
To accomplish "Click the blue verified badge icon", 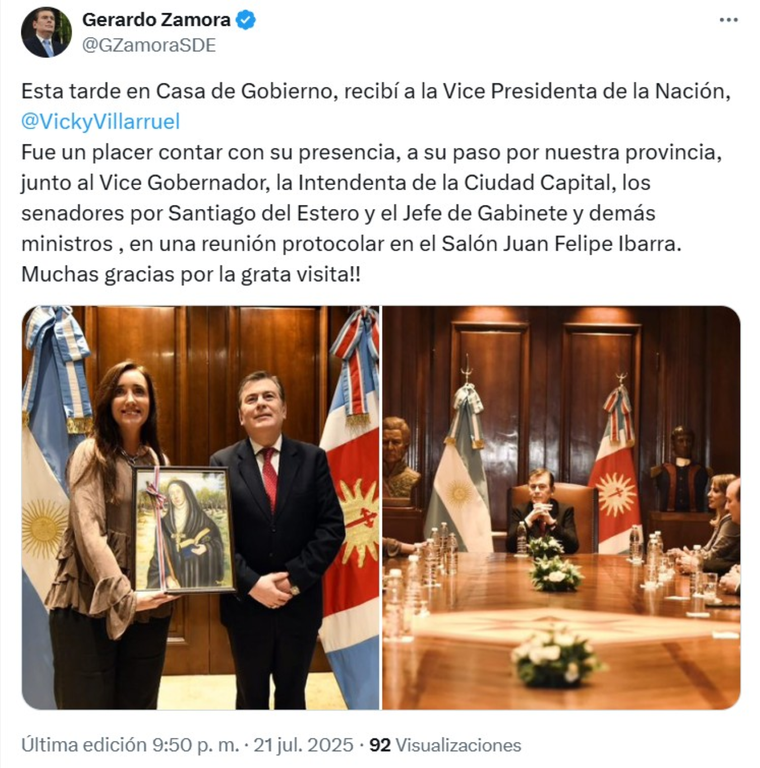I will (x=245, y=20).
